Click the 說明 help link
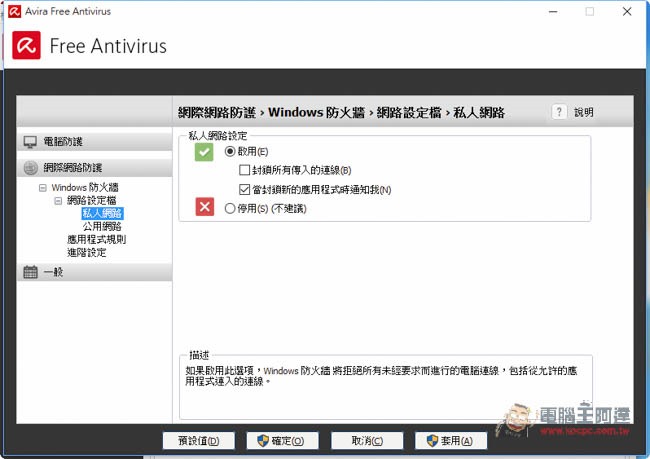The height and width of the screenshot is (459, 650). coord(584,112)
